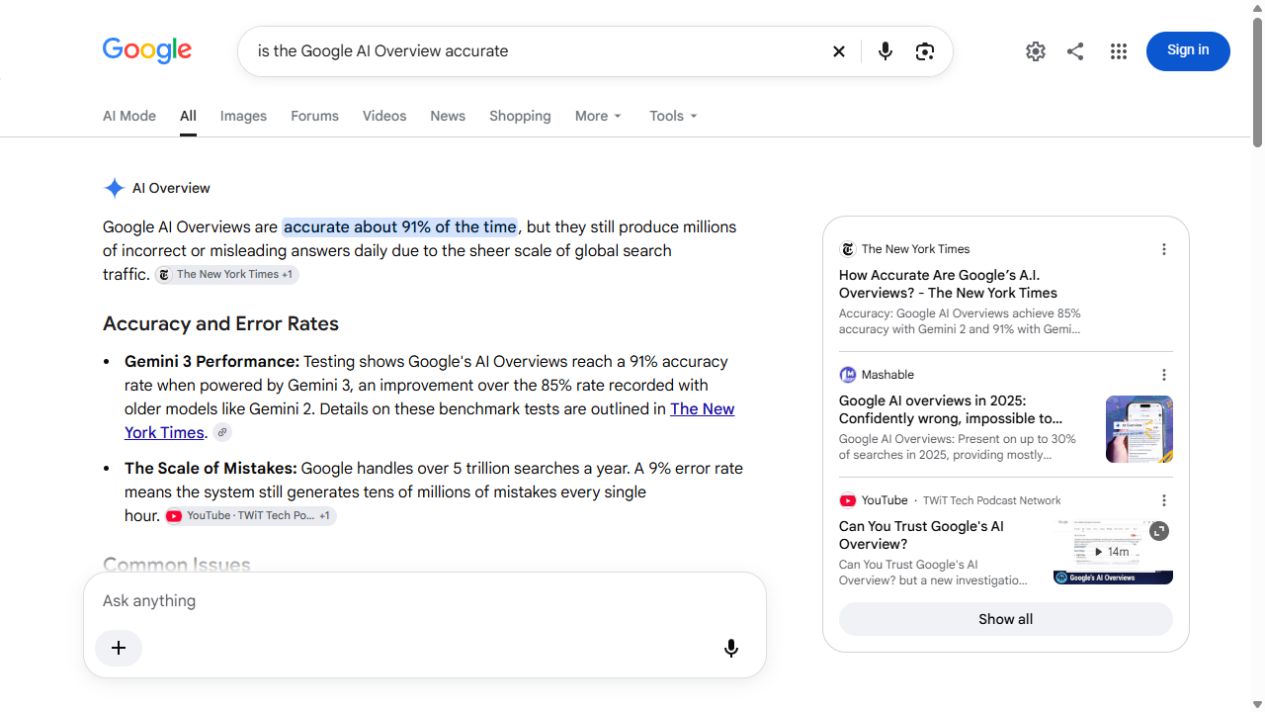
Task: Click scrollbar up arrow
Action: (1257, 8)
